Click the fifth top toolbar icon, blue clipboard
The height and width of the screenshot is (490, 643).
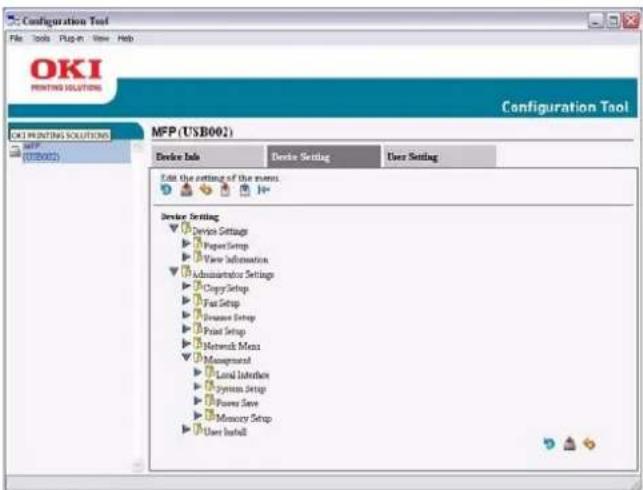(244, 190)
